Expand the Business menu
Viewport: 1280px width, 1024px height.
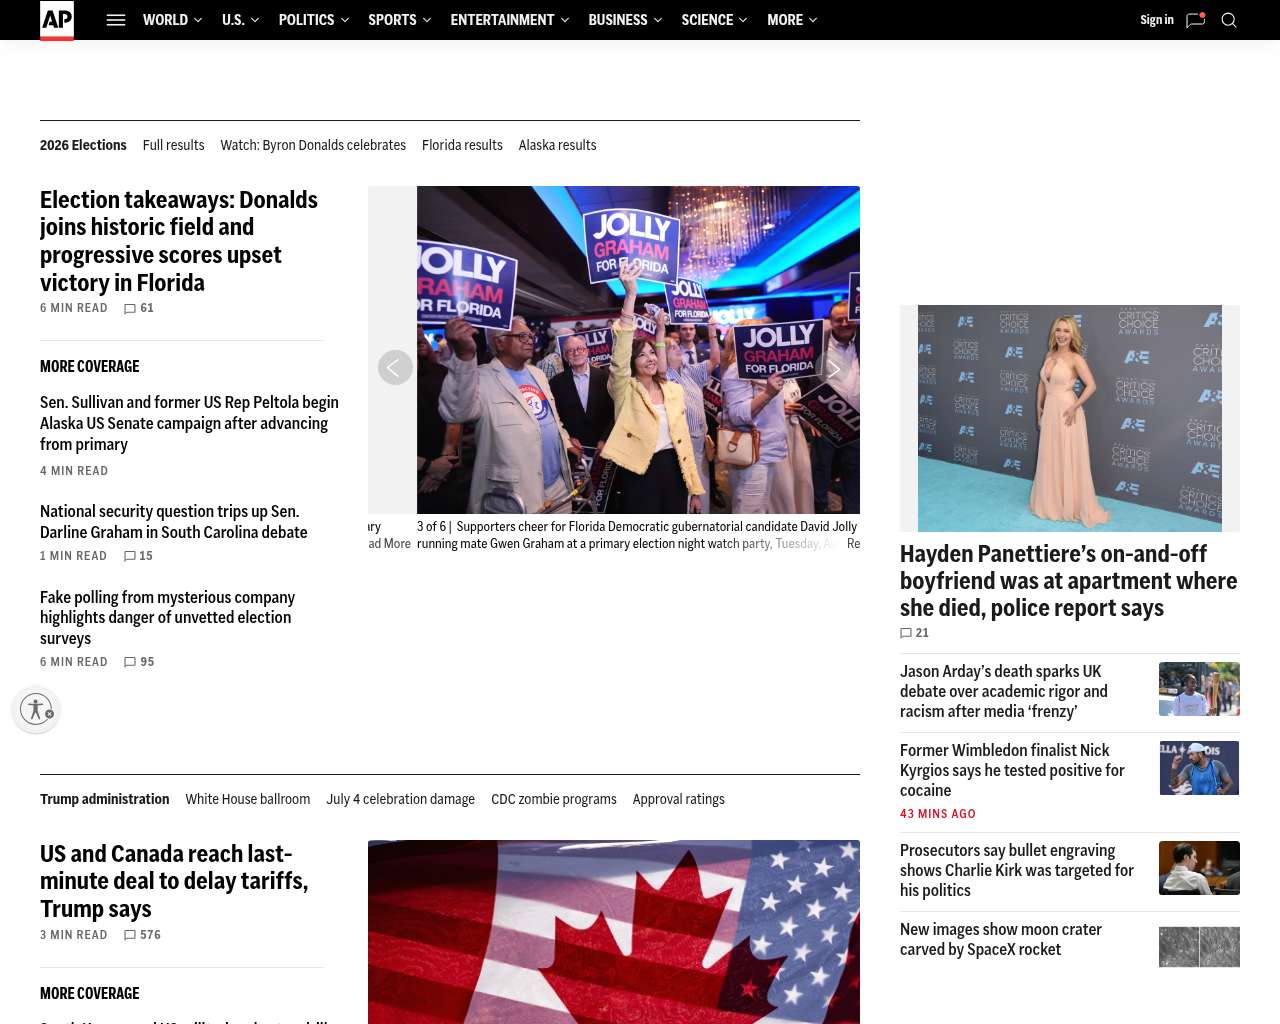pos(625,20)
